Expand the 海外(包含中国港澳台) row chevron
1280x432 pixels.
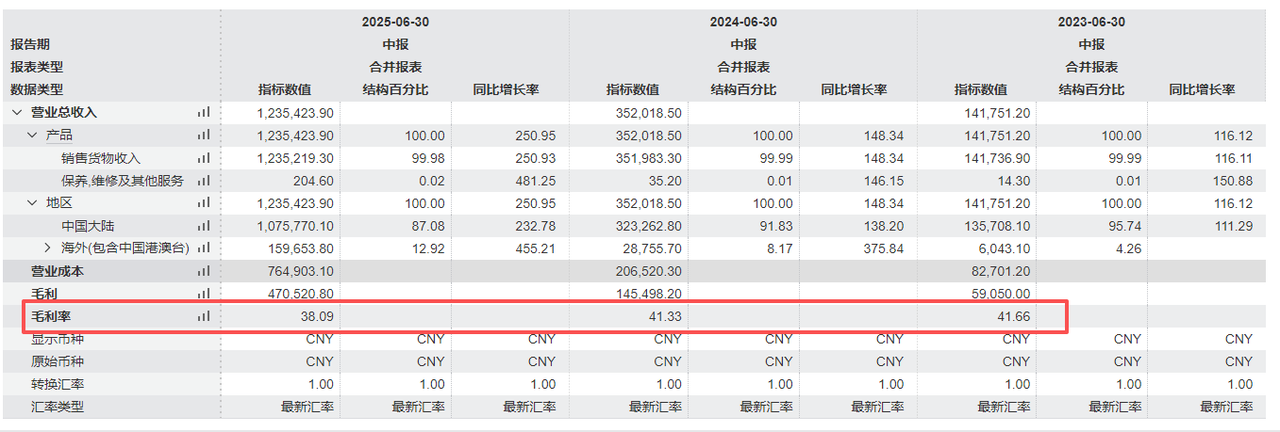pos(48,248)
